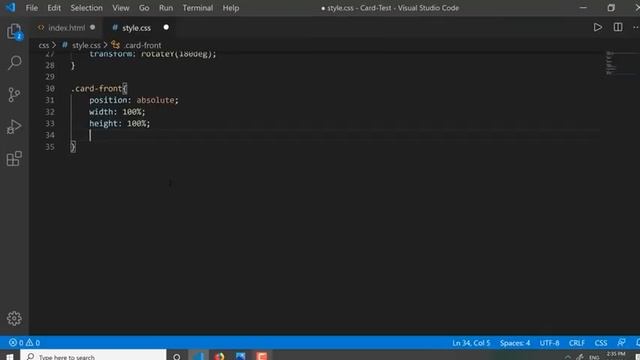Minimize the VS Code window
640x360 pixels.
[x=583, y=8]
